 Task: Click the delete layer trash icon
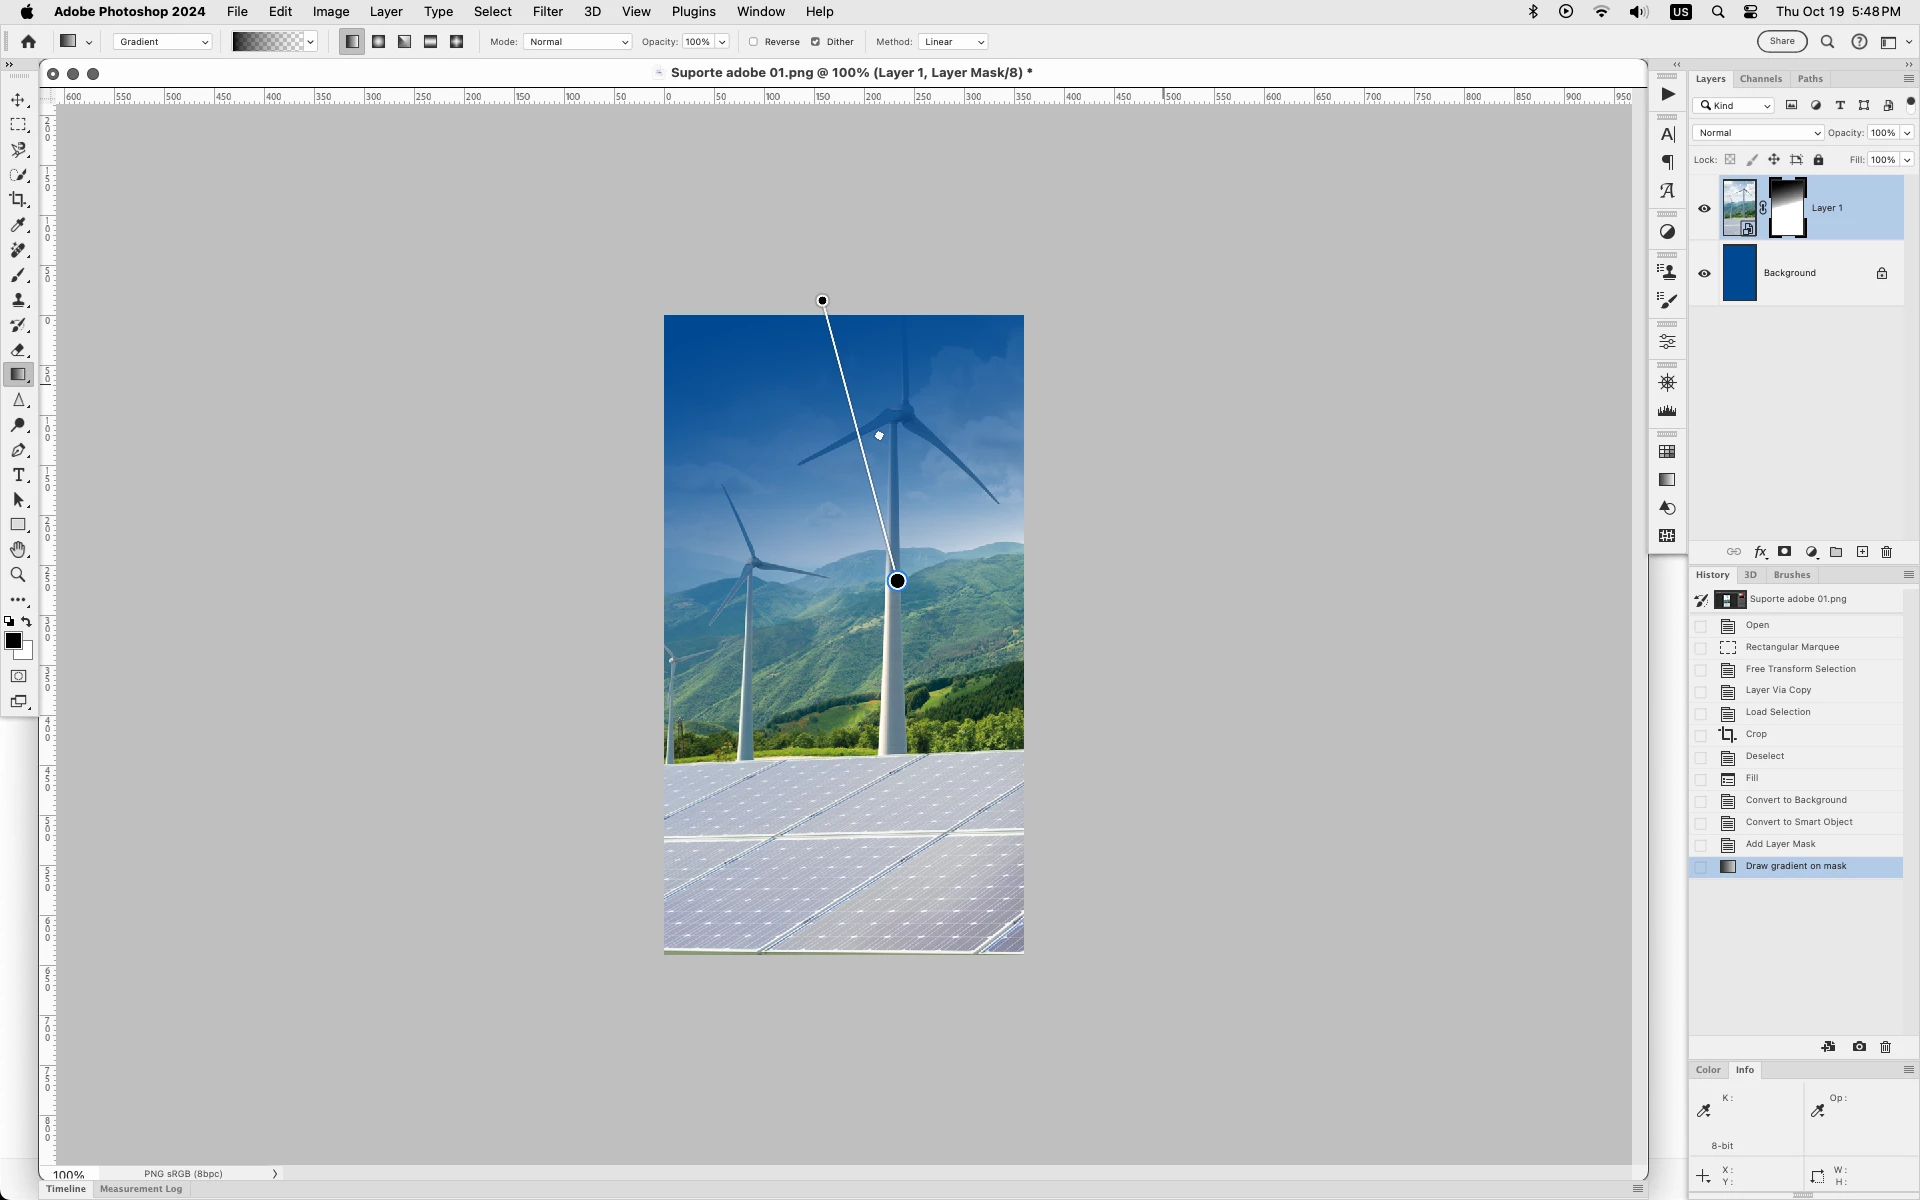click(x=1887, y=552)
